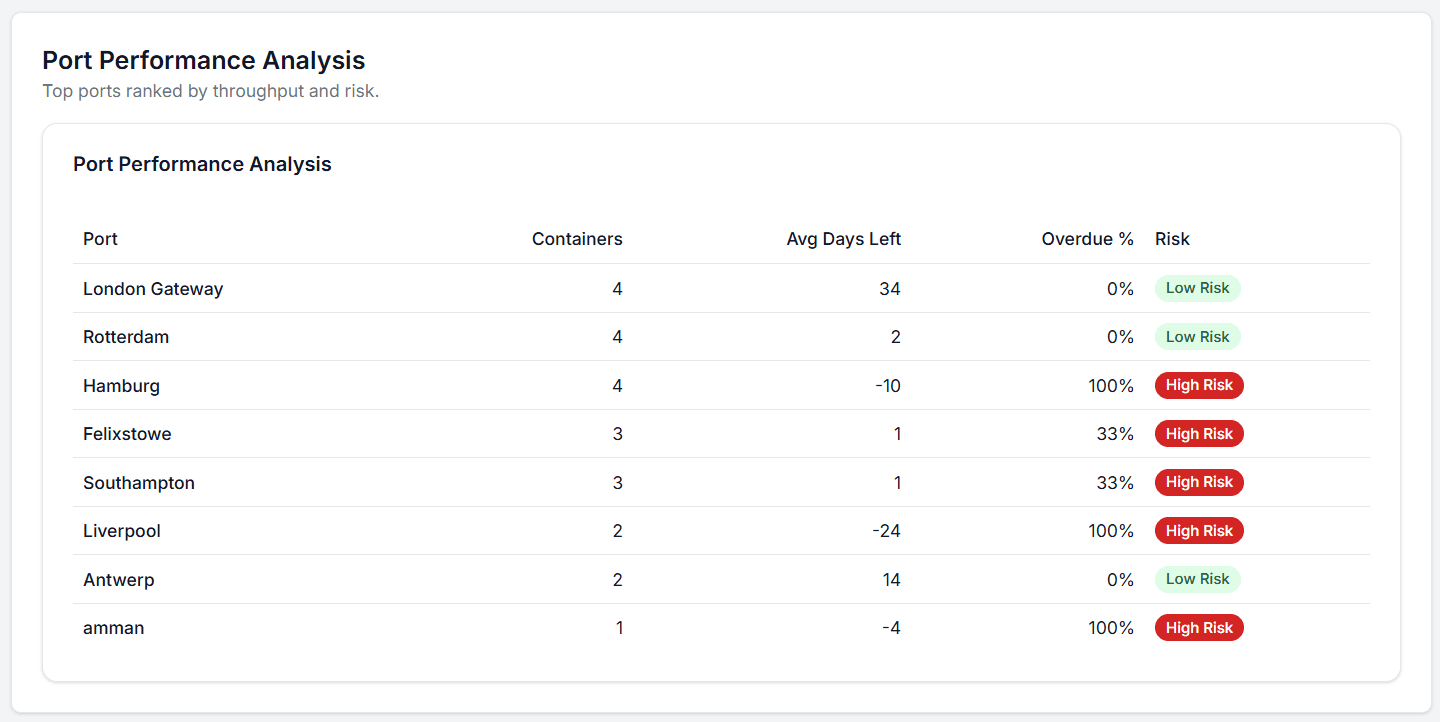Sort the table by the Port column header

(100, 239)
